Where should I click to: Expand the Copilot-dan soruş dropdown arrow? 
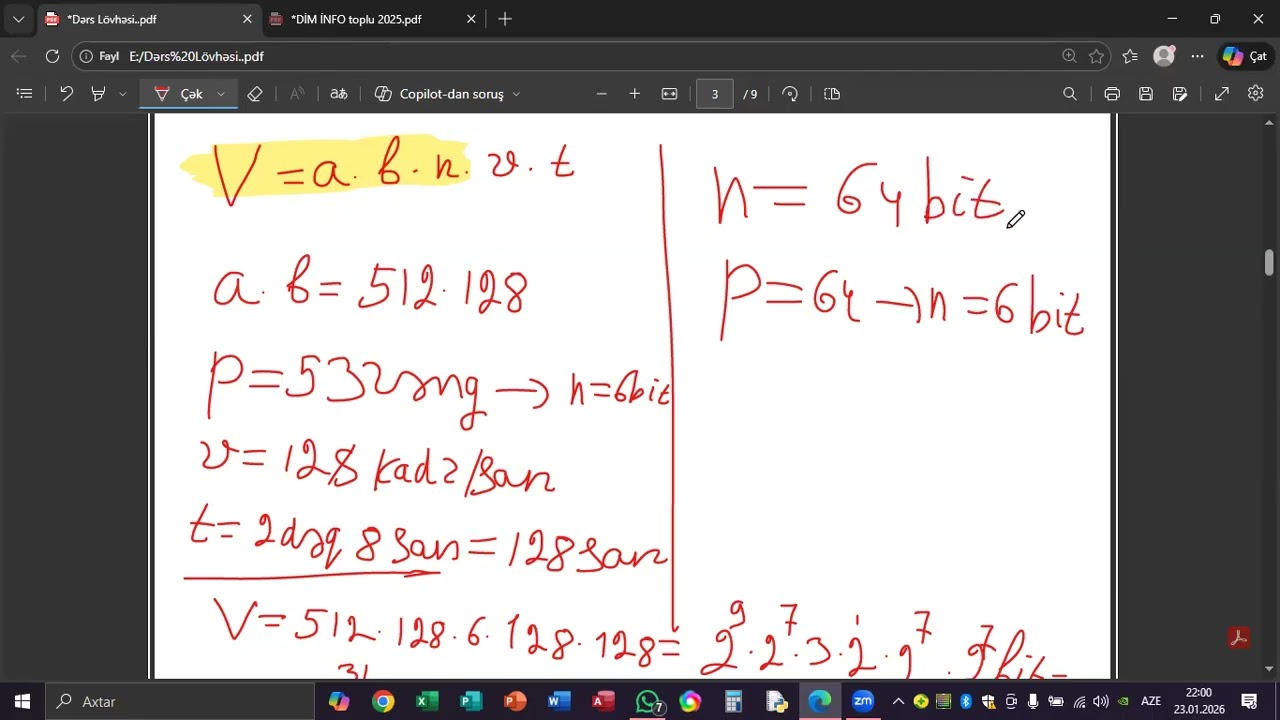(516, 94)
